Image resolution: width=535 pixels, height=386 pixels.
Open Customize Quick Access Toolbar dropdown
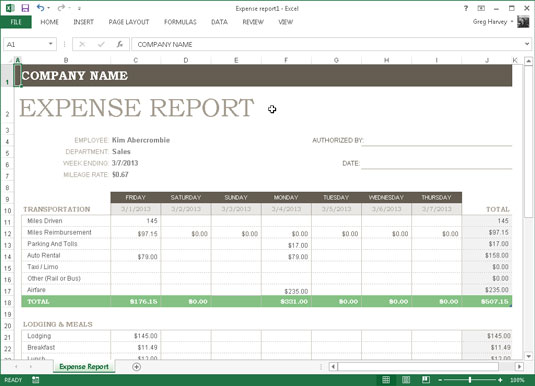pyautogui.click(x=79, y=8)
